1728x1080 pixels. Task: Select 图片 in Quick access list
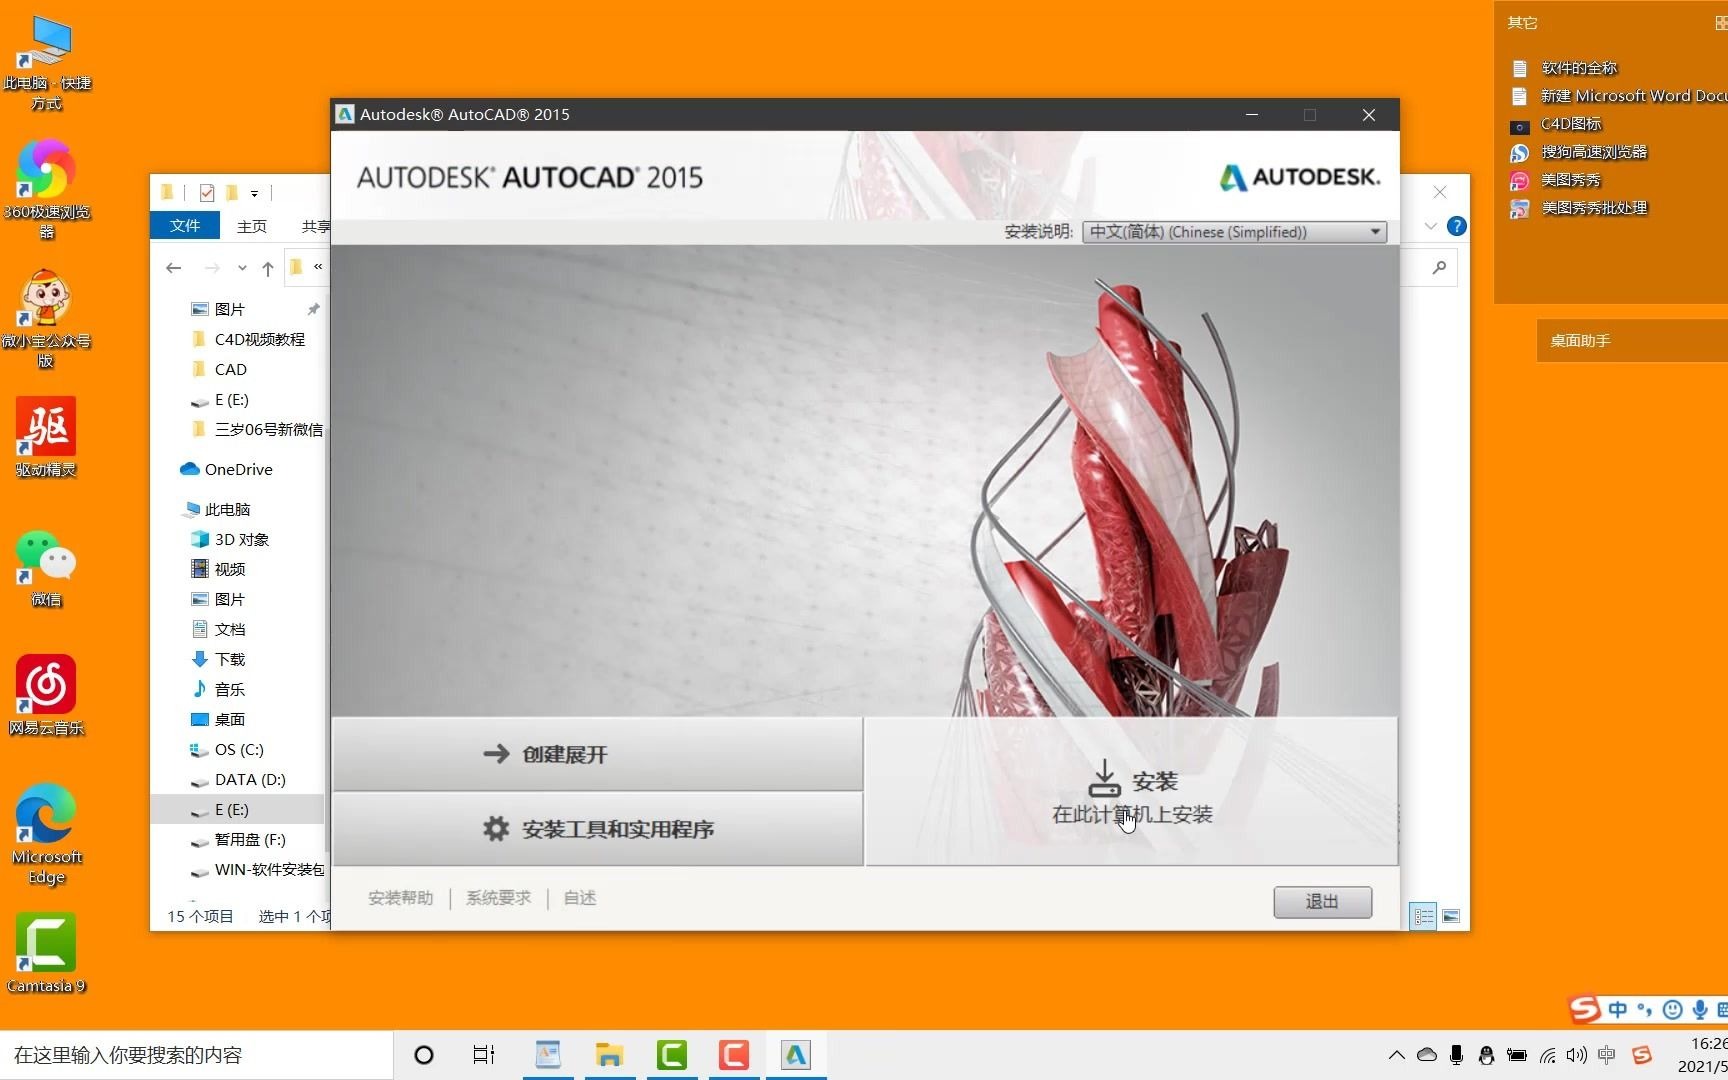click(x=229, y=310)
